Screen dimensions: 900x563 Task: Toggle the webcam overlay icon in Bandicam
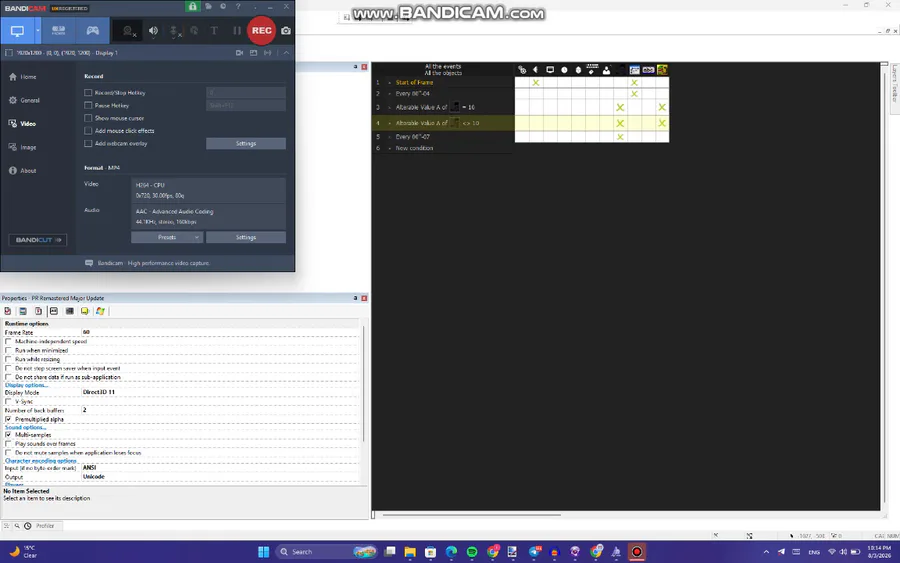pyautogui.click(x=129, y=31)
